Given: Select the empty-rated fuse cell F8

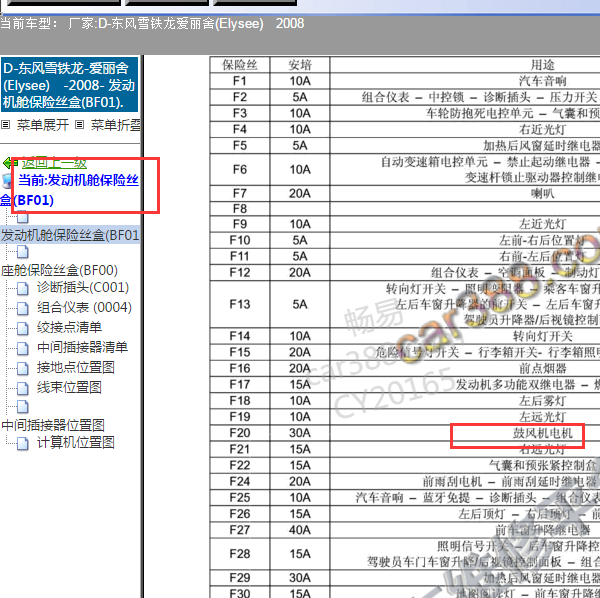Looking at the screenshot, I should tap(240, 209).
